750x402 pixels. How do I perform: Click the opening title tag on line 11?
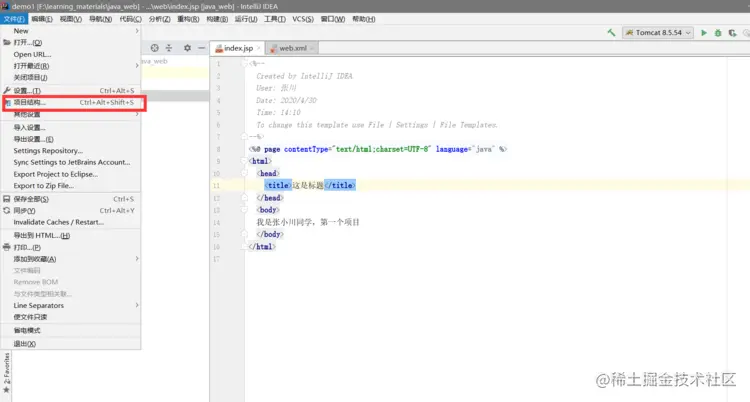278,185
